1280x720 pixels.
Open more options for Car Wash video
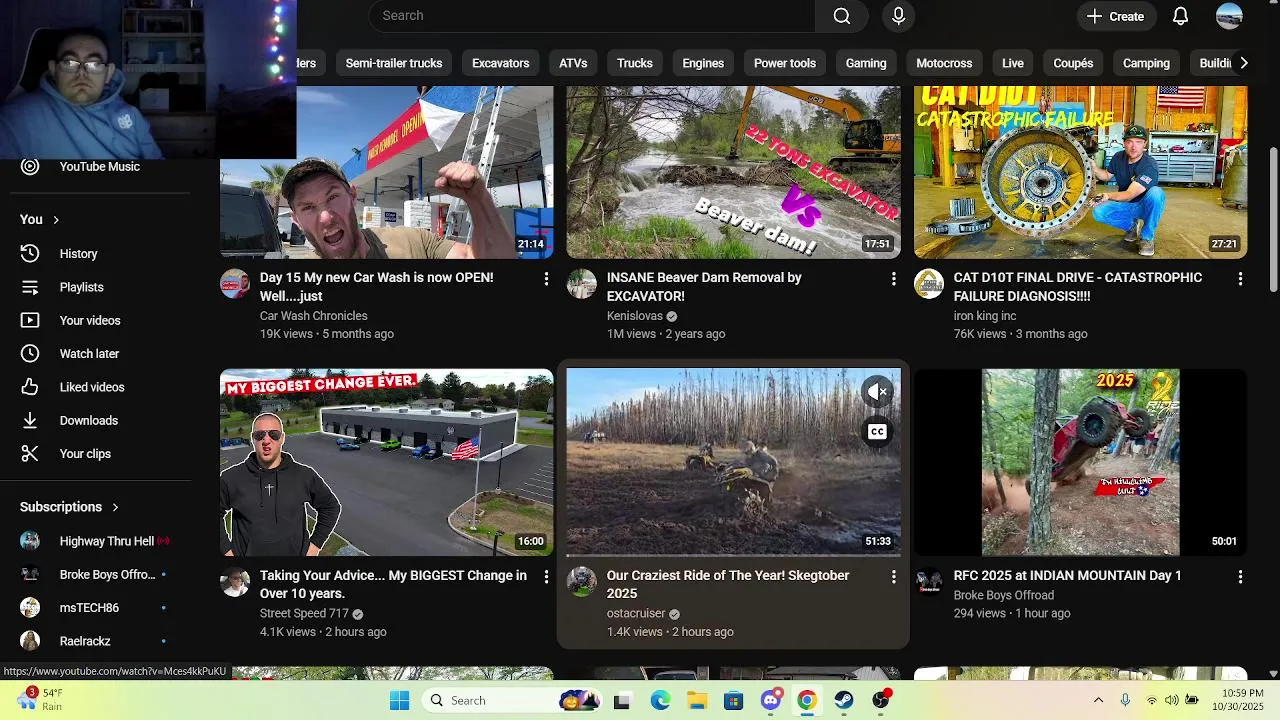point(546,279)
